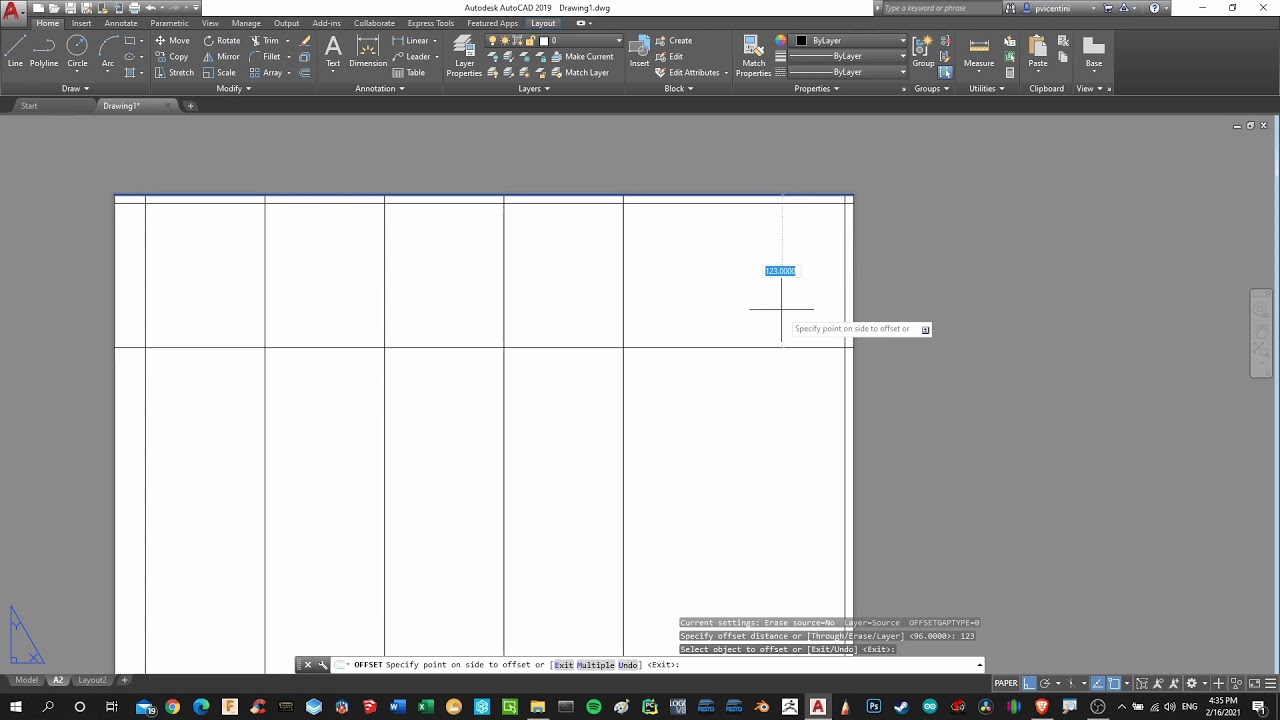Image resolution: width=1280 pixels, height=720 pixels.
Task: Click Create block button
Action: tap(673, 41)
